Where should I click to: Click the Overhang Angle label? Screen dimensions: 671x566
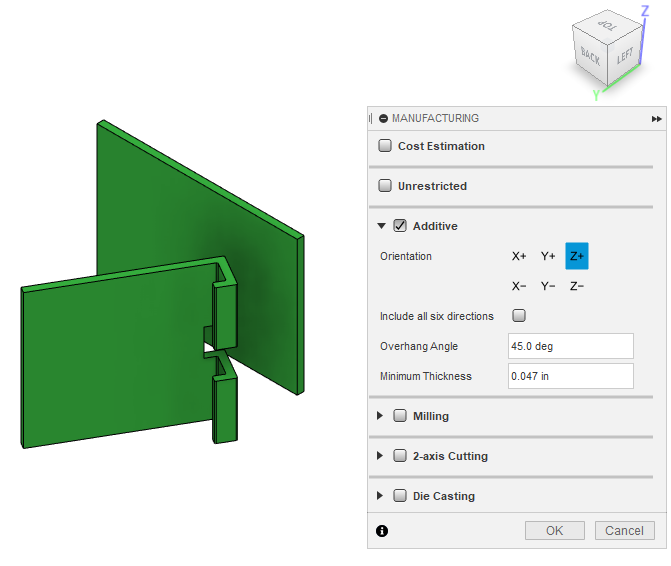pyautogui.click(x=419, y=346)
